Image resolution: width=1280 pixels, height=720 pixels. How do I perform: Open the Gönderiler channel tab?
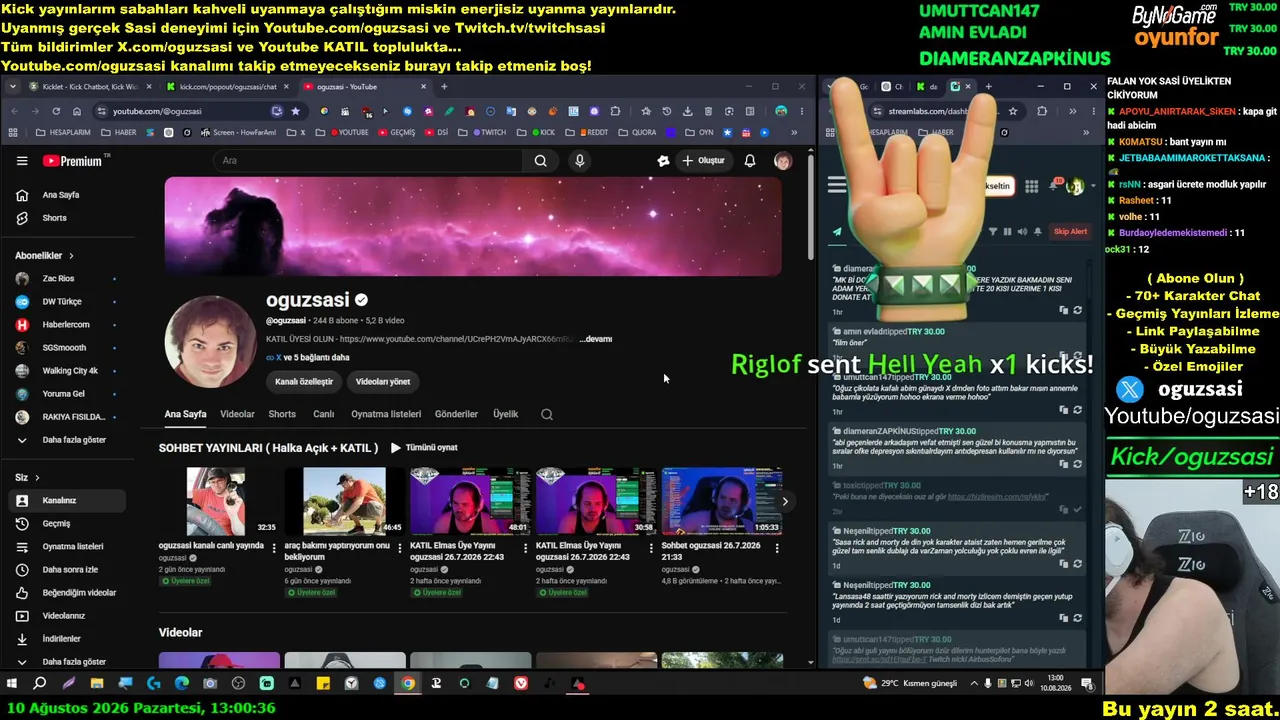tap(456, 414)
